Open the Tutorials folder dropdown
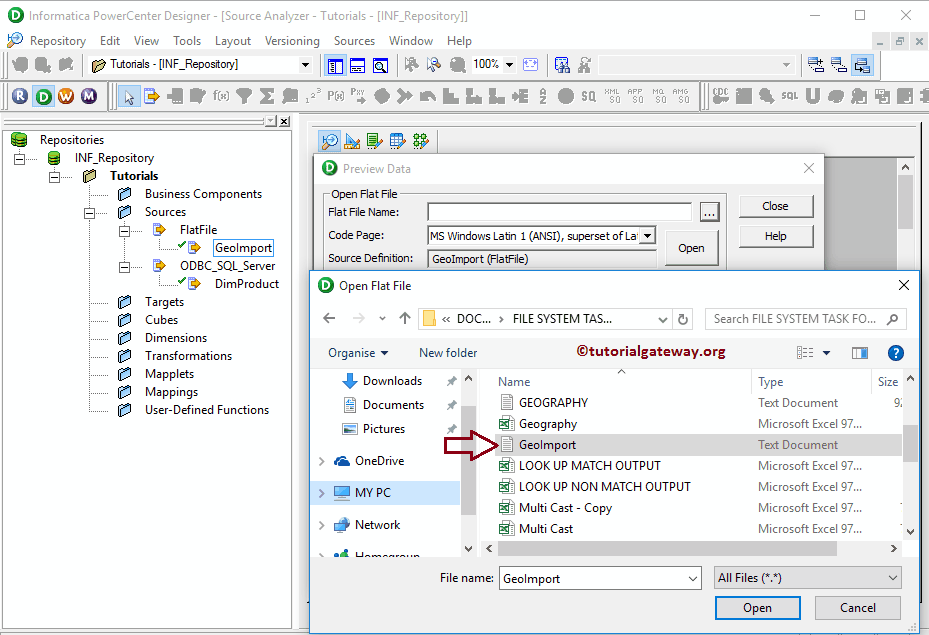 point(305,65)
